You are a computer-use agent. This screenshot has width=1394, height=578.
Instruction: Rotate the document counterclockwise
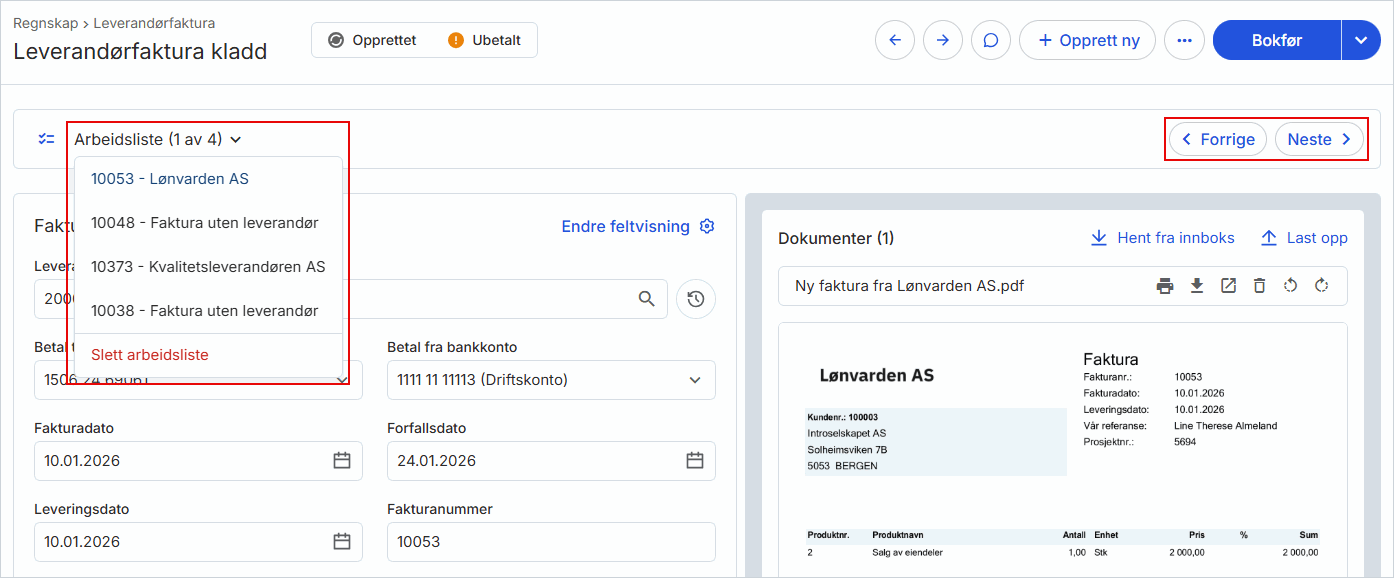click(1290, 286)
